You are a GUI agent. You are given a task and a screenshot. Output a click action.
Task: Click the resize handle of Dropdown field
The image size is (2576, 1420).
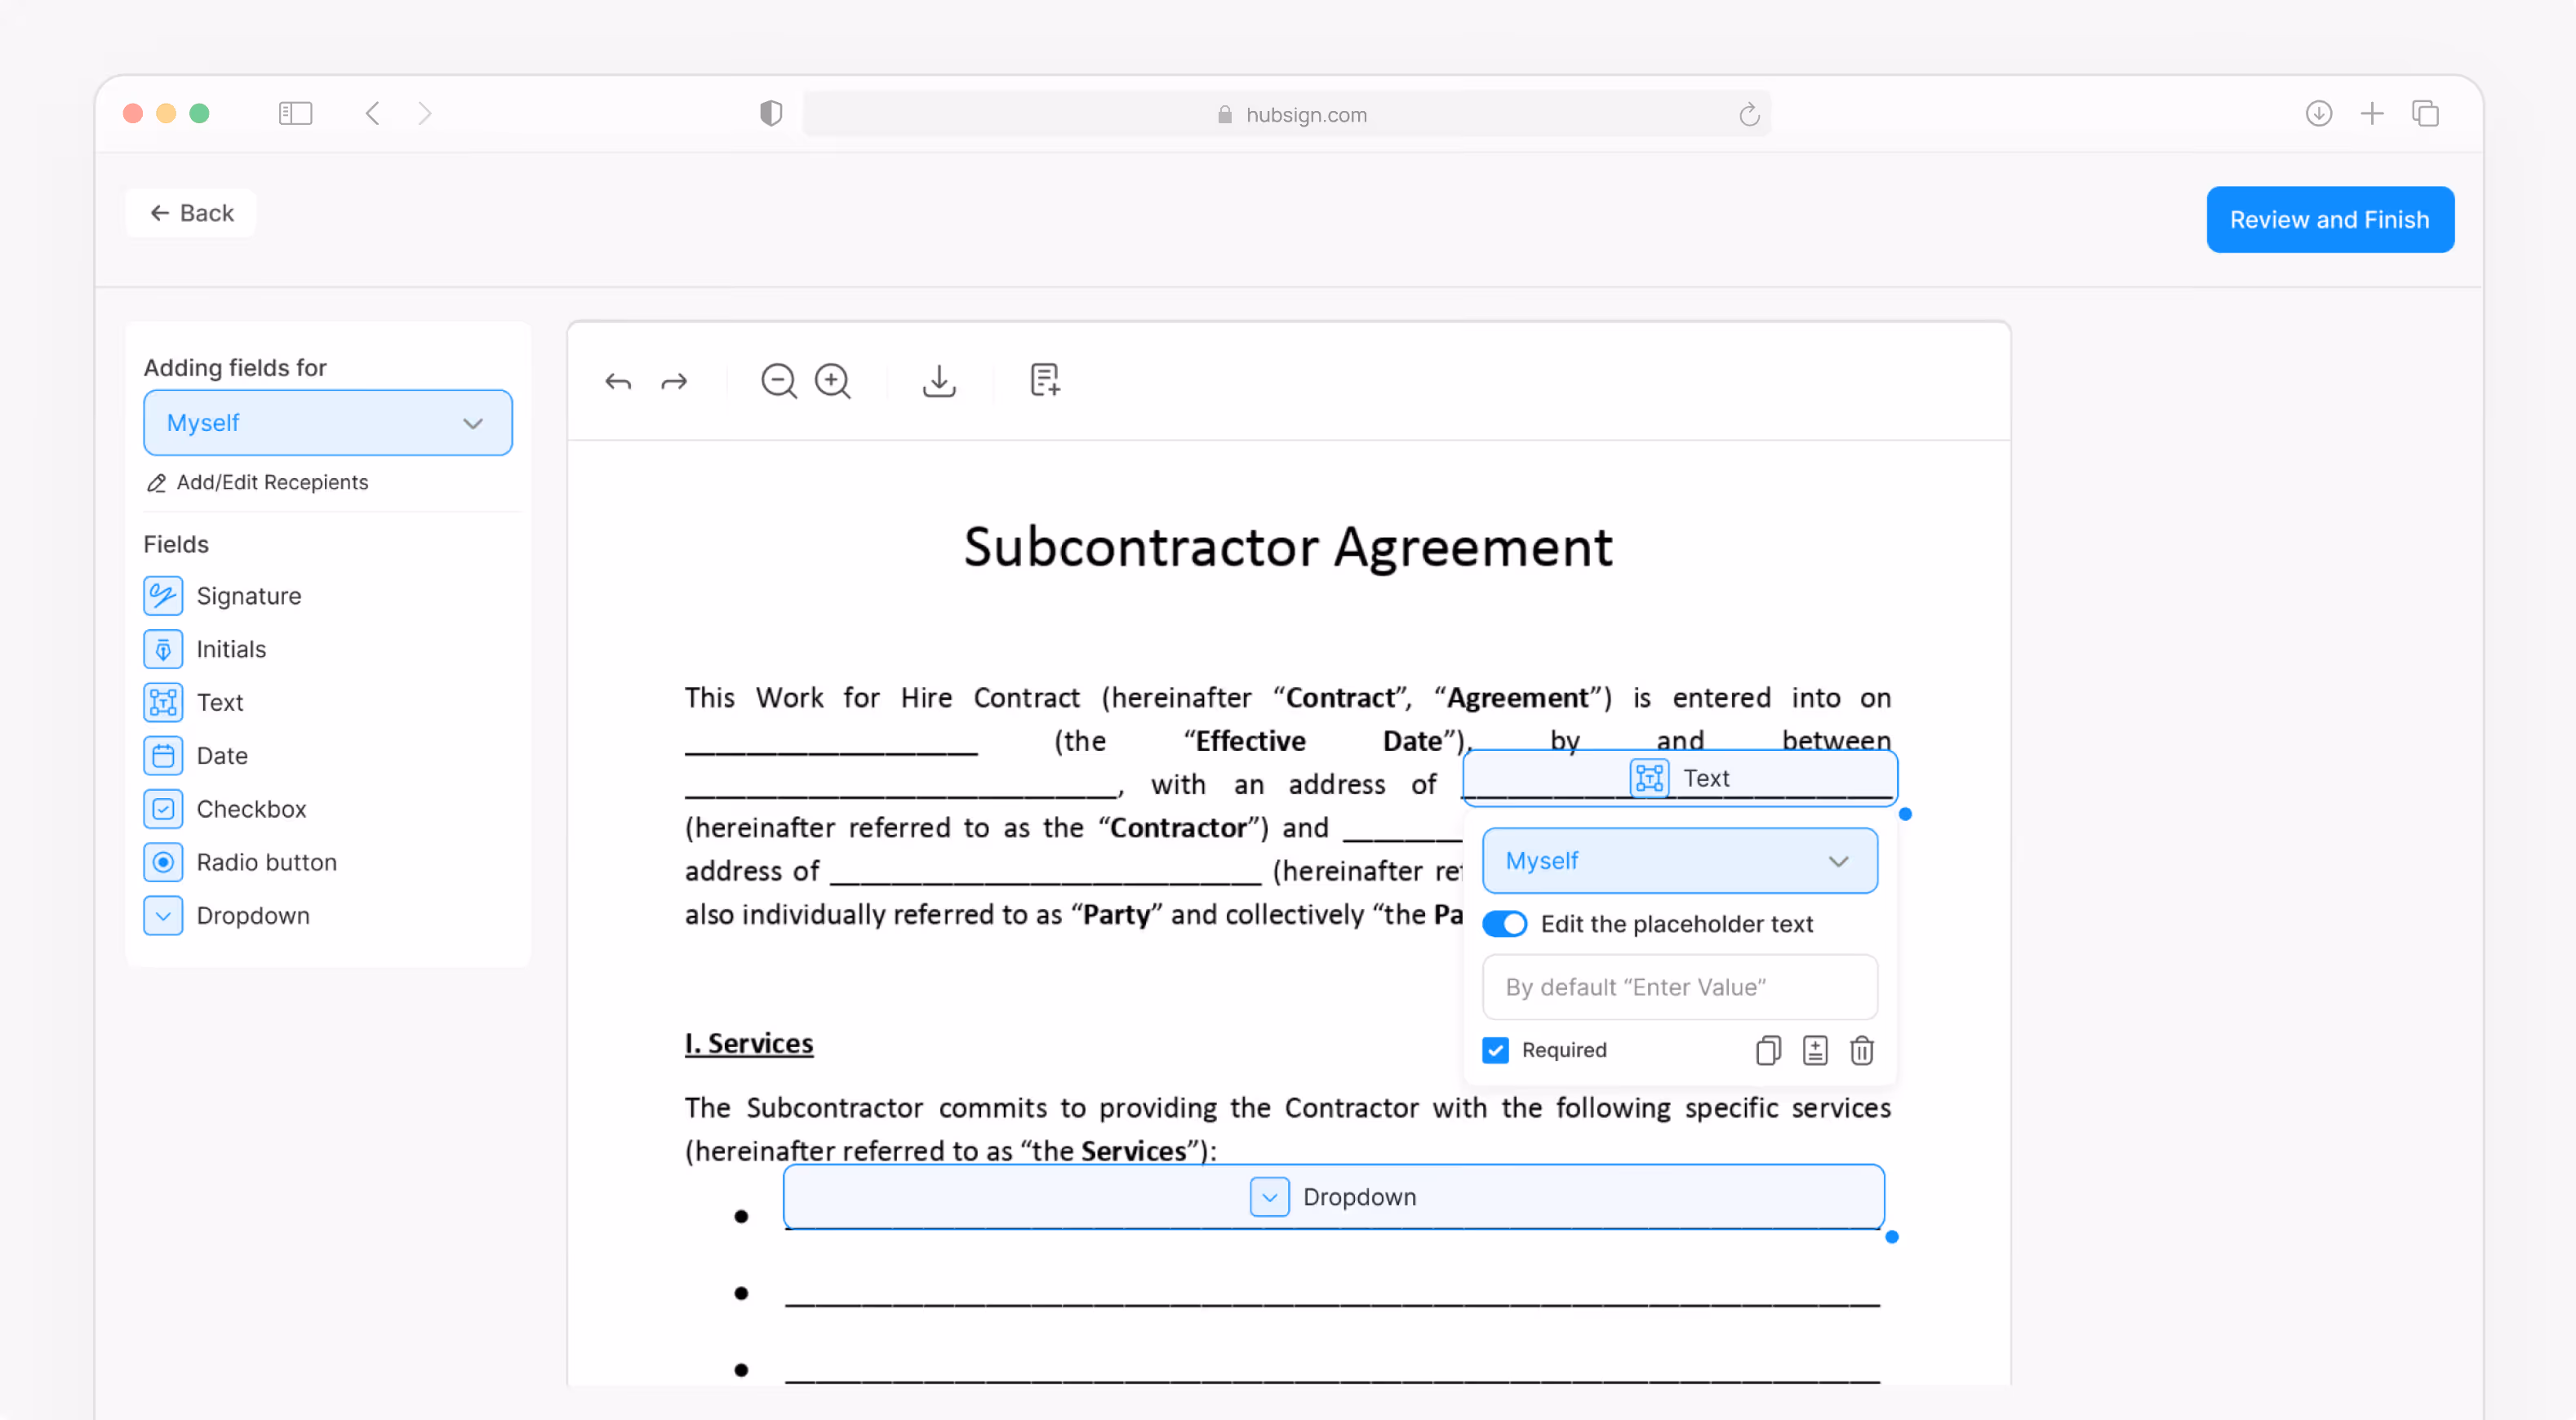[x=1891, y=1237]
